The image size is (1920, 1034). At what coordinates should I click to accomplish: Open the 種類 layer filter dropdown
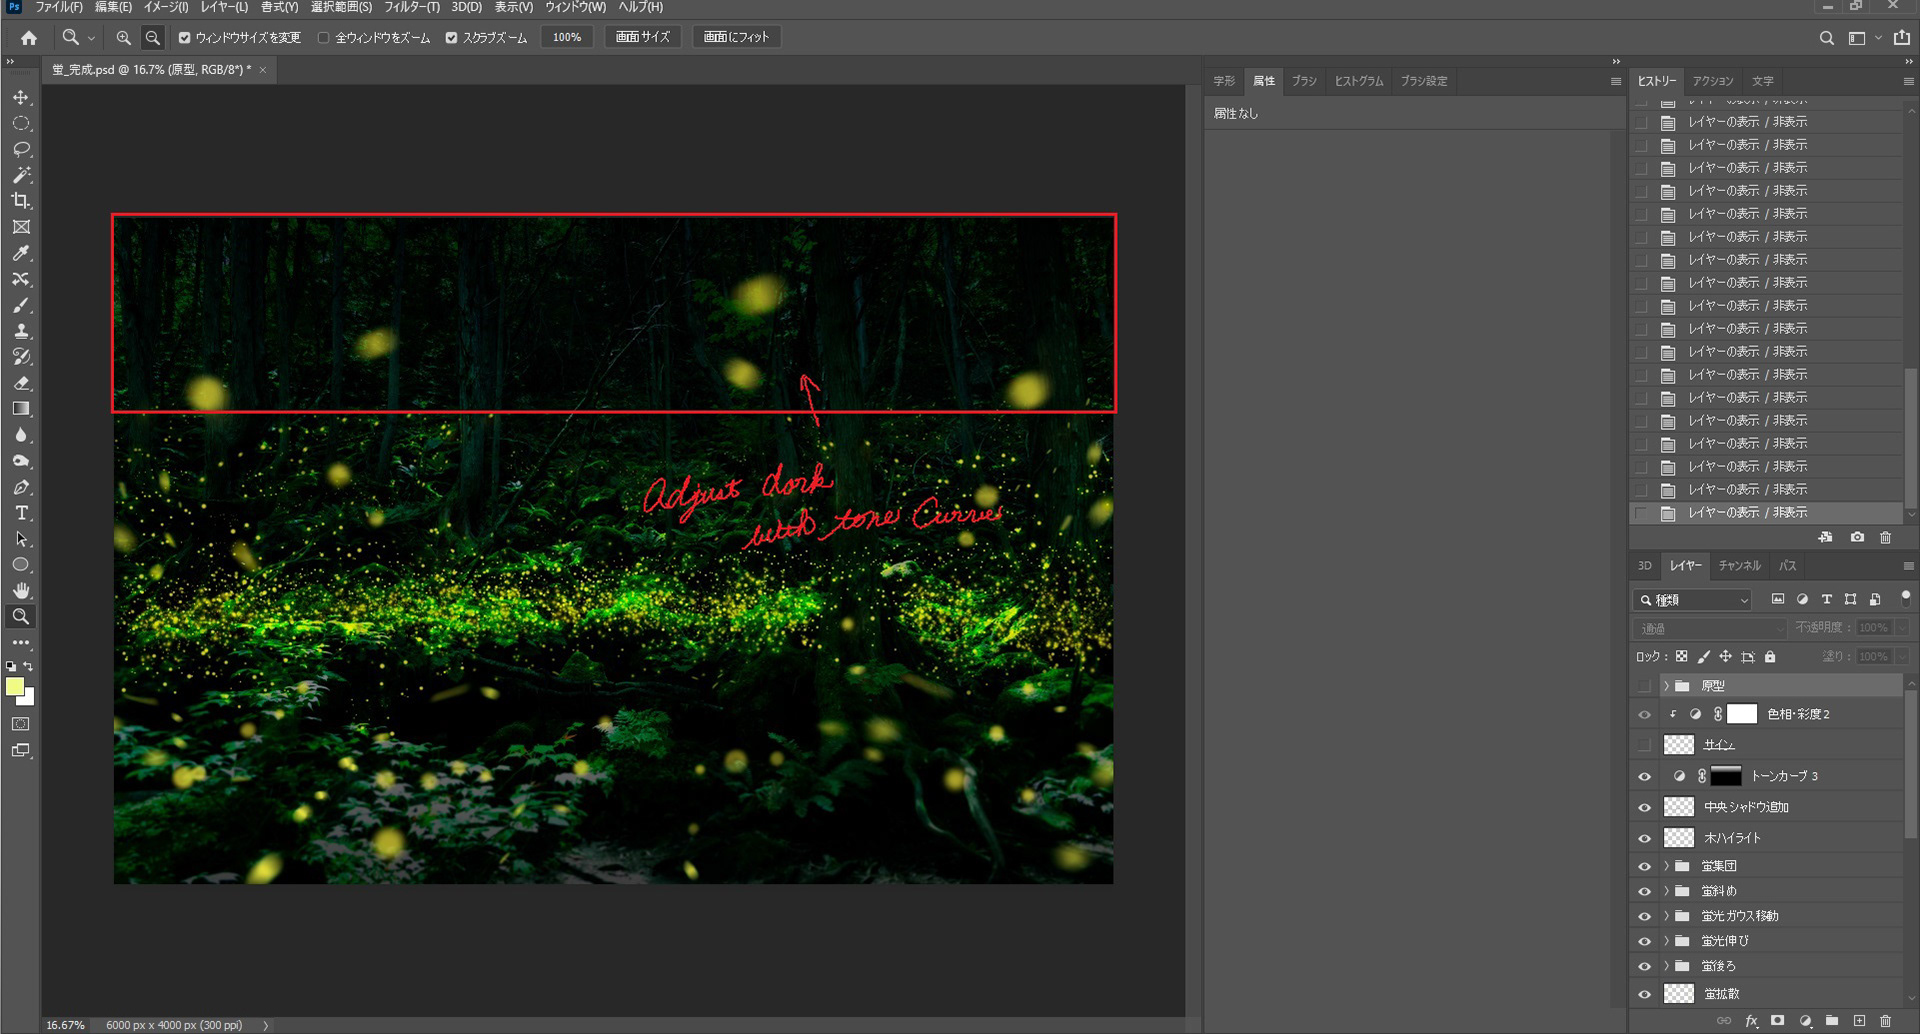click(1693, 600)
